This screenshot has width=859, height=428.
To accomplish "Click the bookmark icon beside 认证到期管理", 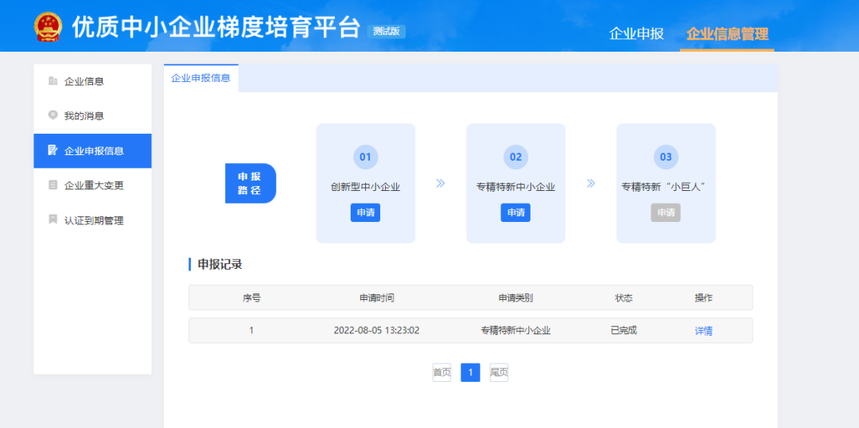I will [53, 220].
